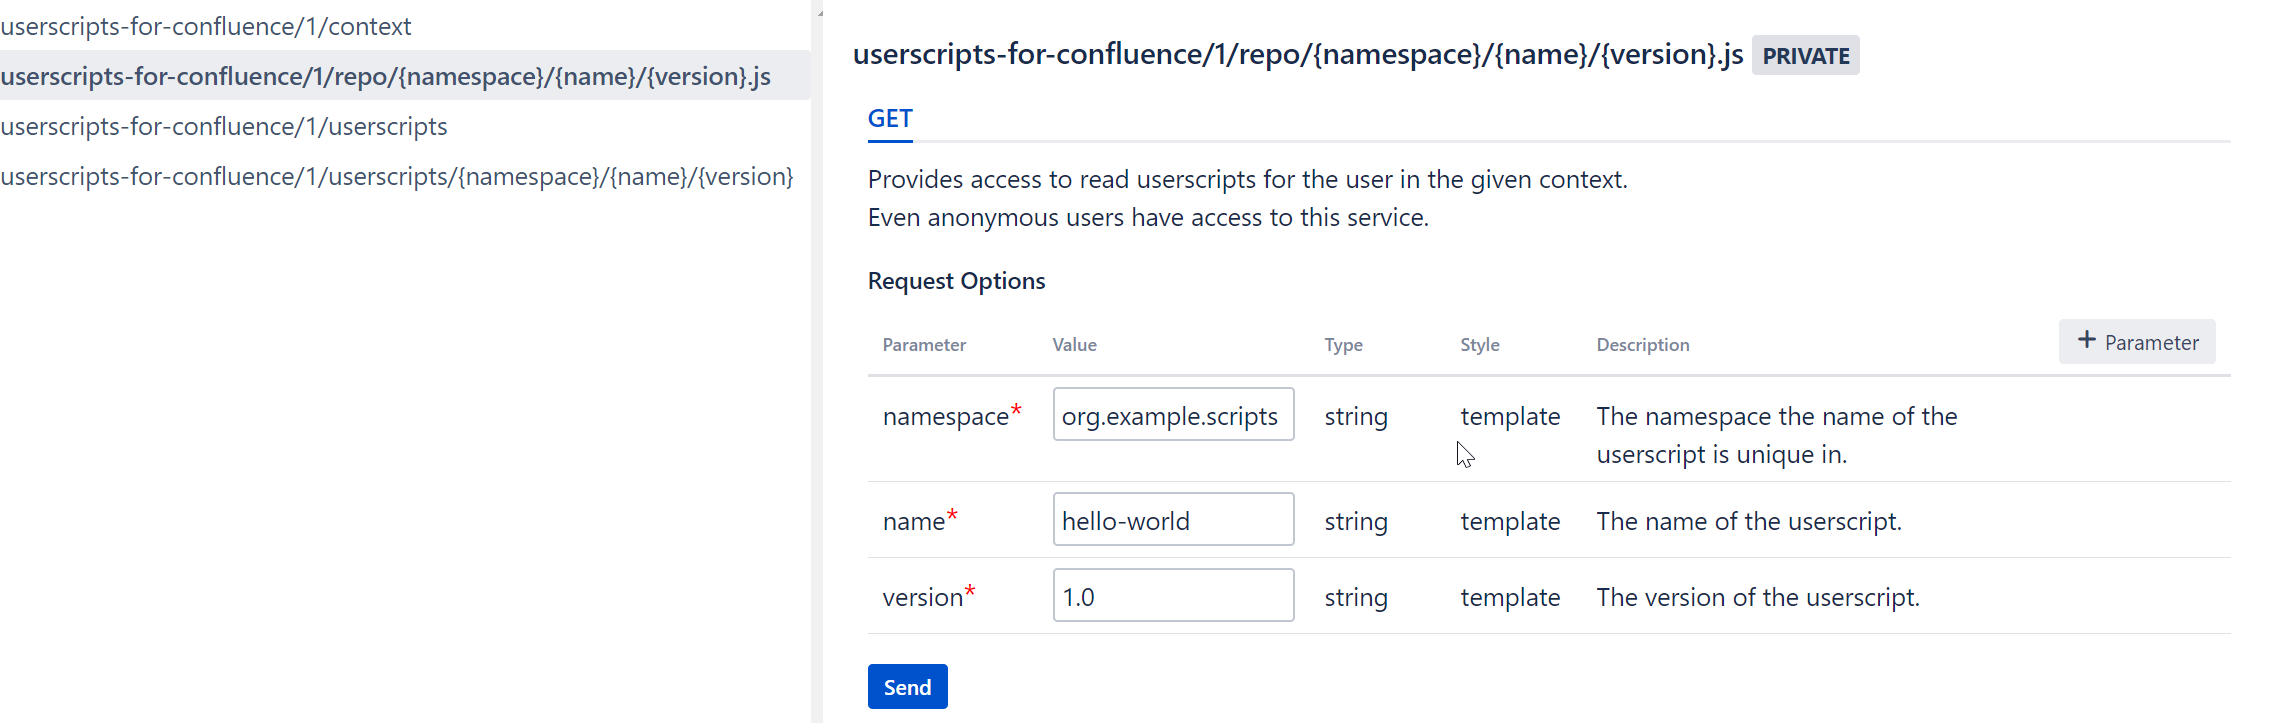
Task: Click the 'template' style in name row
Action: point(1510,521)
